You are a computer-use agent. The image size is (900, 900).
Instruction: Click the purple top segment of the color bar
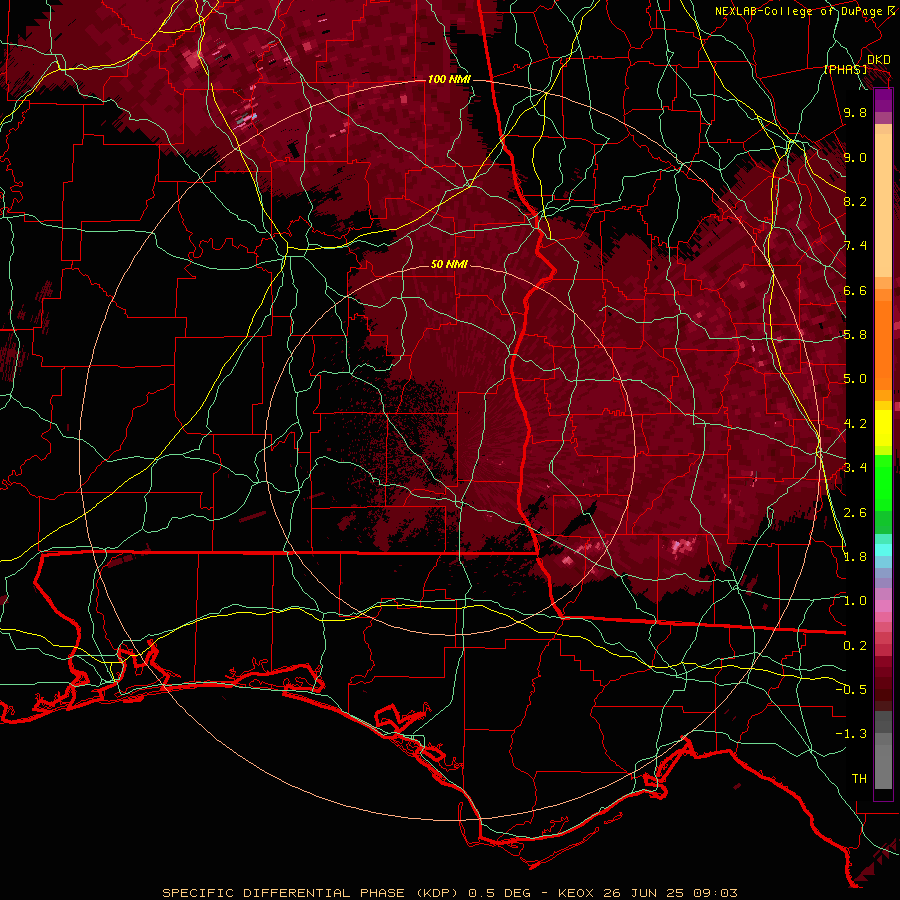883,100
